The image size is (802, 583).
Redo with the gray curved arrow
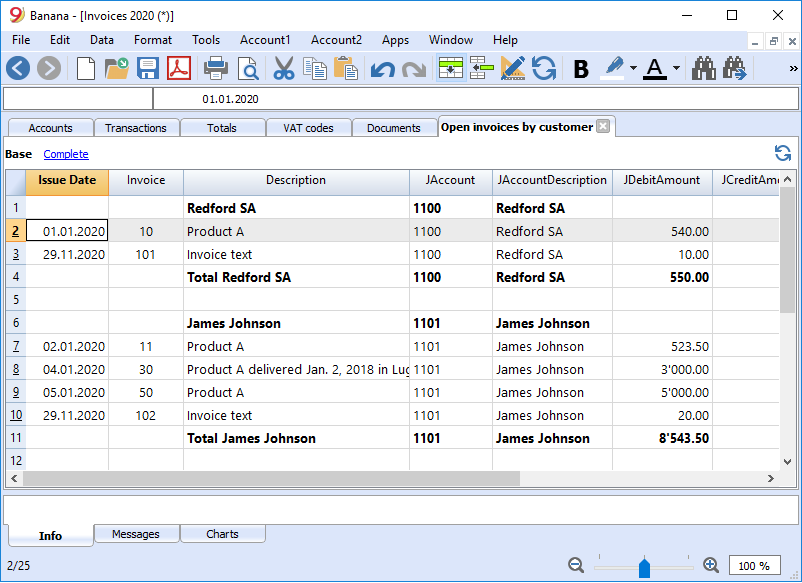414,68
